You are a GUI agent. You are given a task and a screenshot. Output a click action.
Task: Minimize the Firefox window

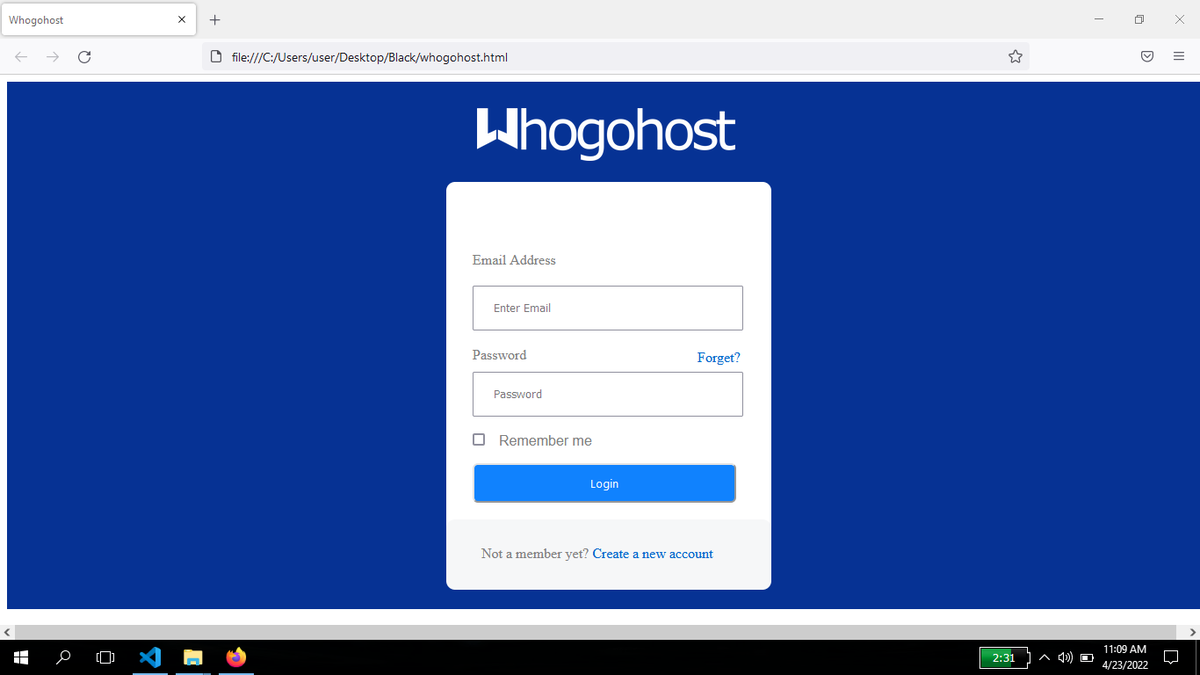(x=1099, y=19)
